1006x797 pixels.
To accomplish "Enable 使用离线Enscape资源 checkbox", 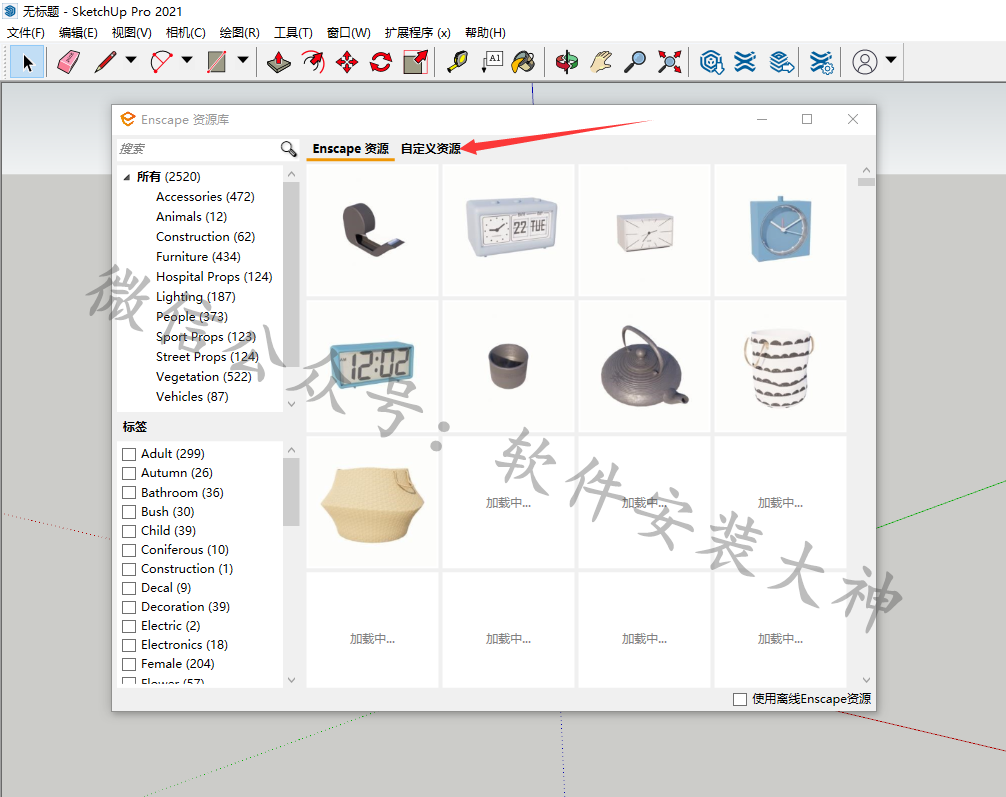I will click(740, 699).
